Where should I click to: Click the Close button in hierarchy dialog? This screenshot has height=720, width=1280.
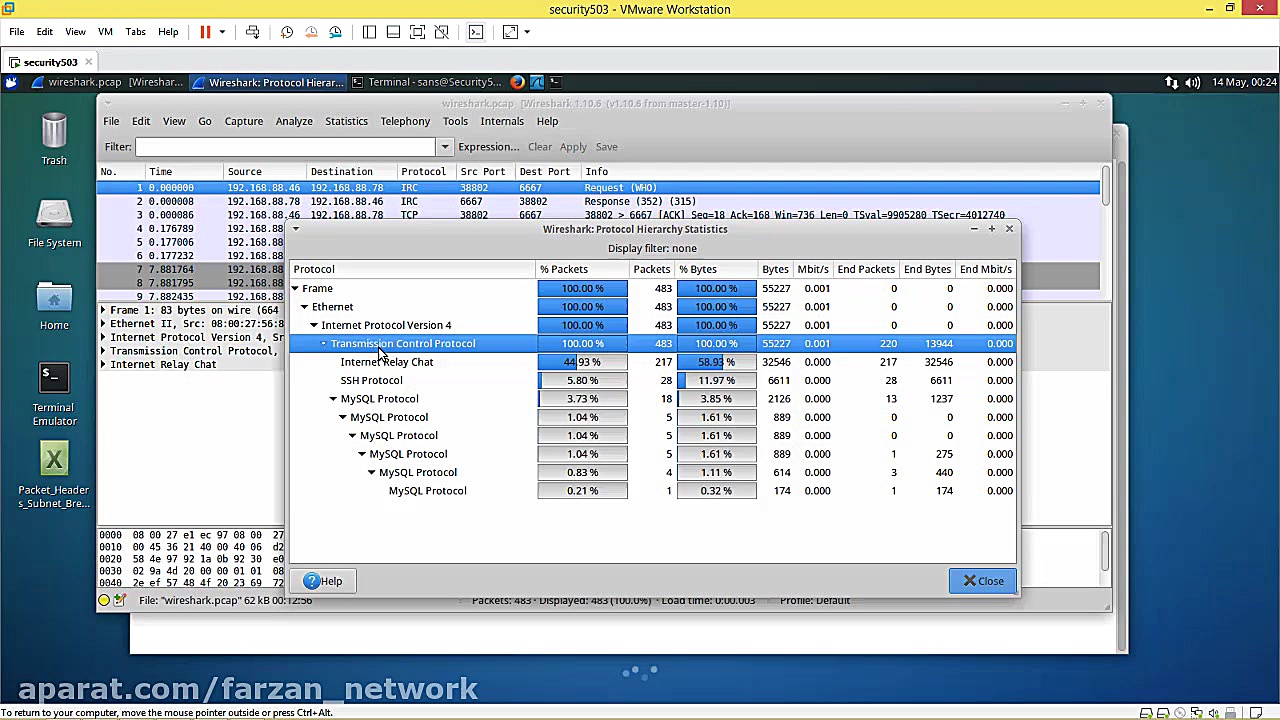point(983,581)
